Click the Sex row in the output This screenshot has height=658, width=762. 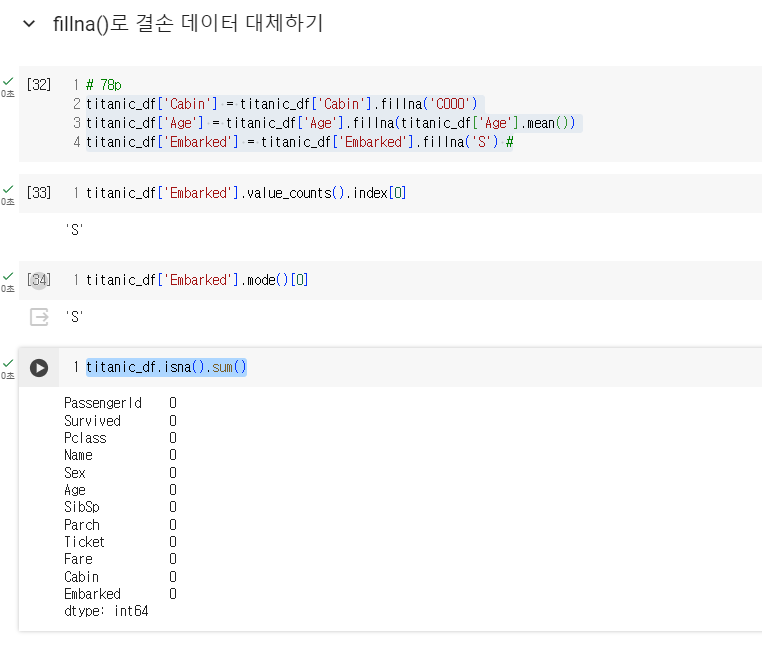point(121,473)
